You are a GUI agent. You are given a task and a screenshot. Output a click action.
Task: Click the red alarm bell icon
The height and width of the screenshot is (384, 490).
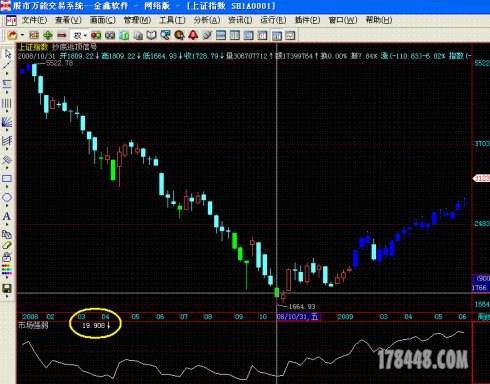coord(193,35)
